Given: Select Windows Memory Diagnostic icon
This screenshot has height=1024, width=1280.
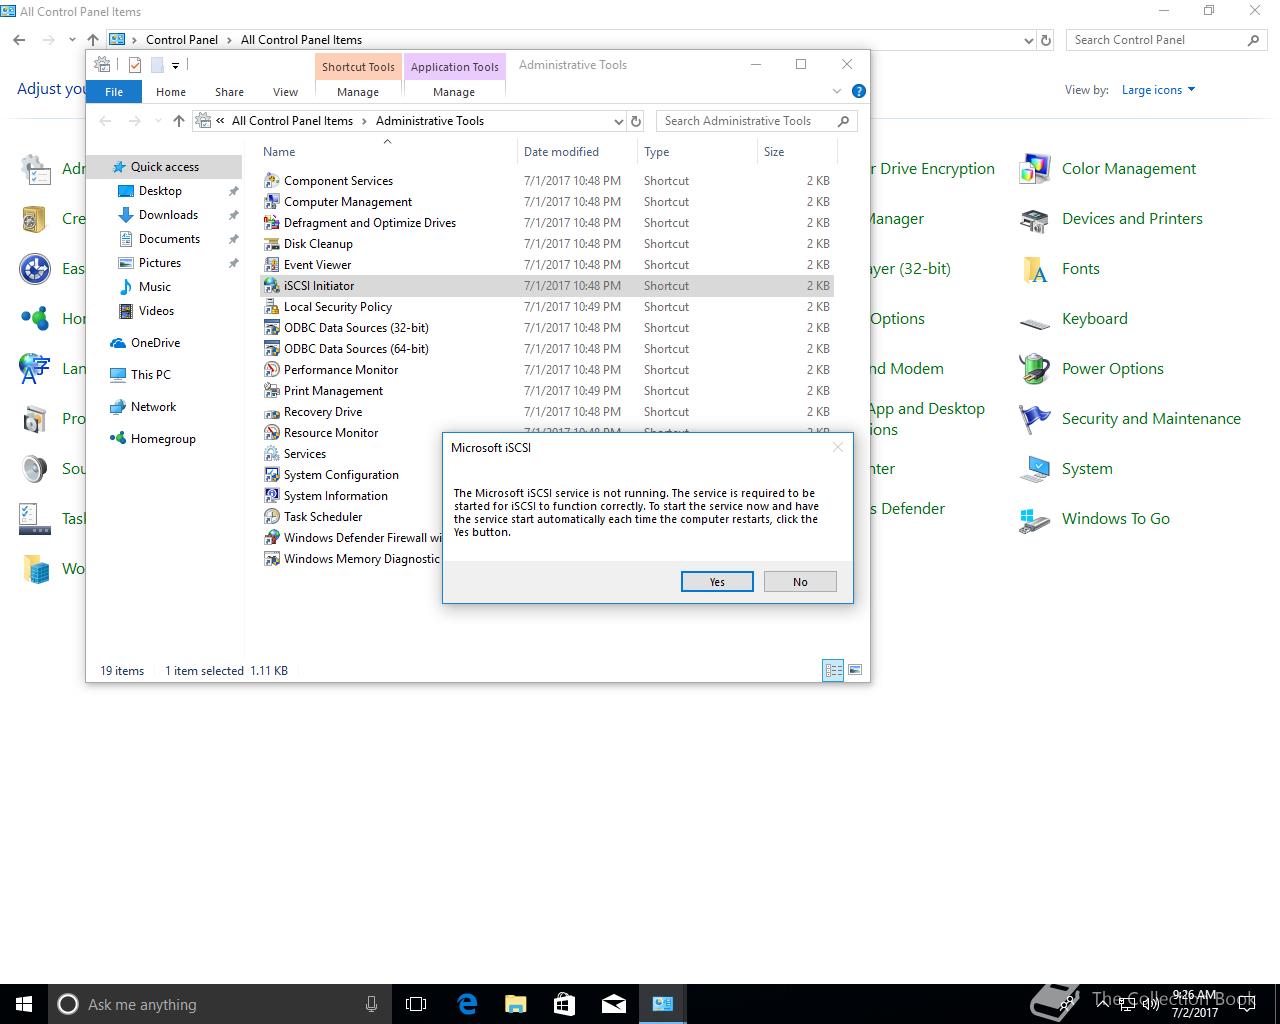Looking at the screenshot, I should click(x=271, y=559).
